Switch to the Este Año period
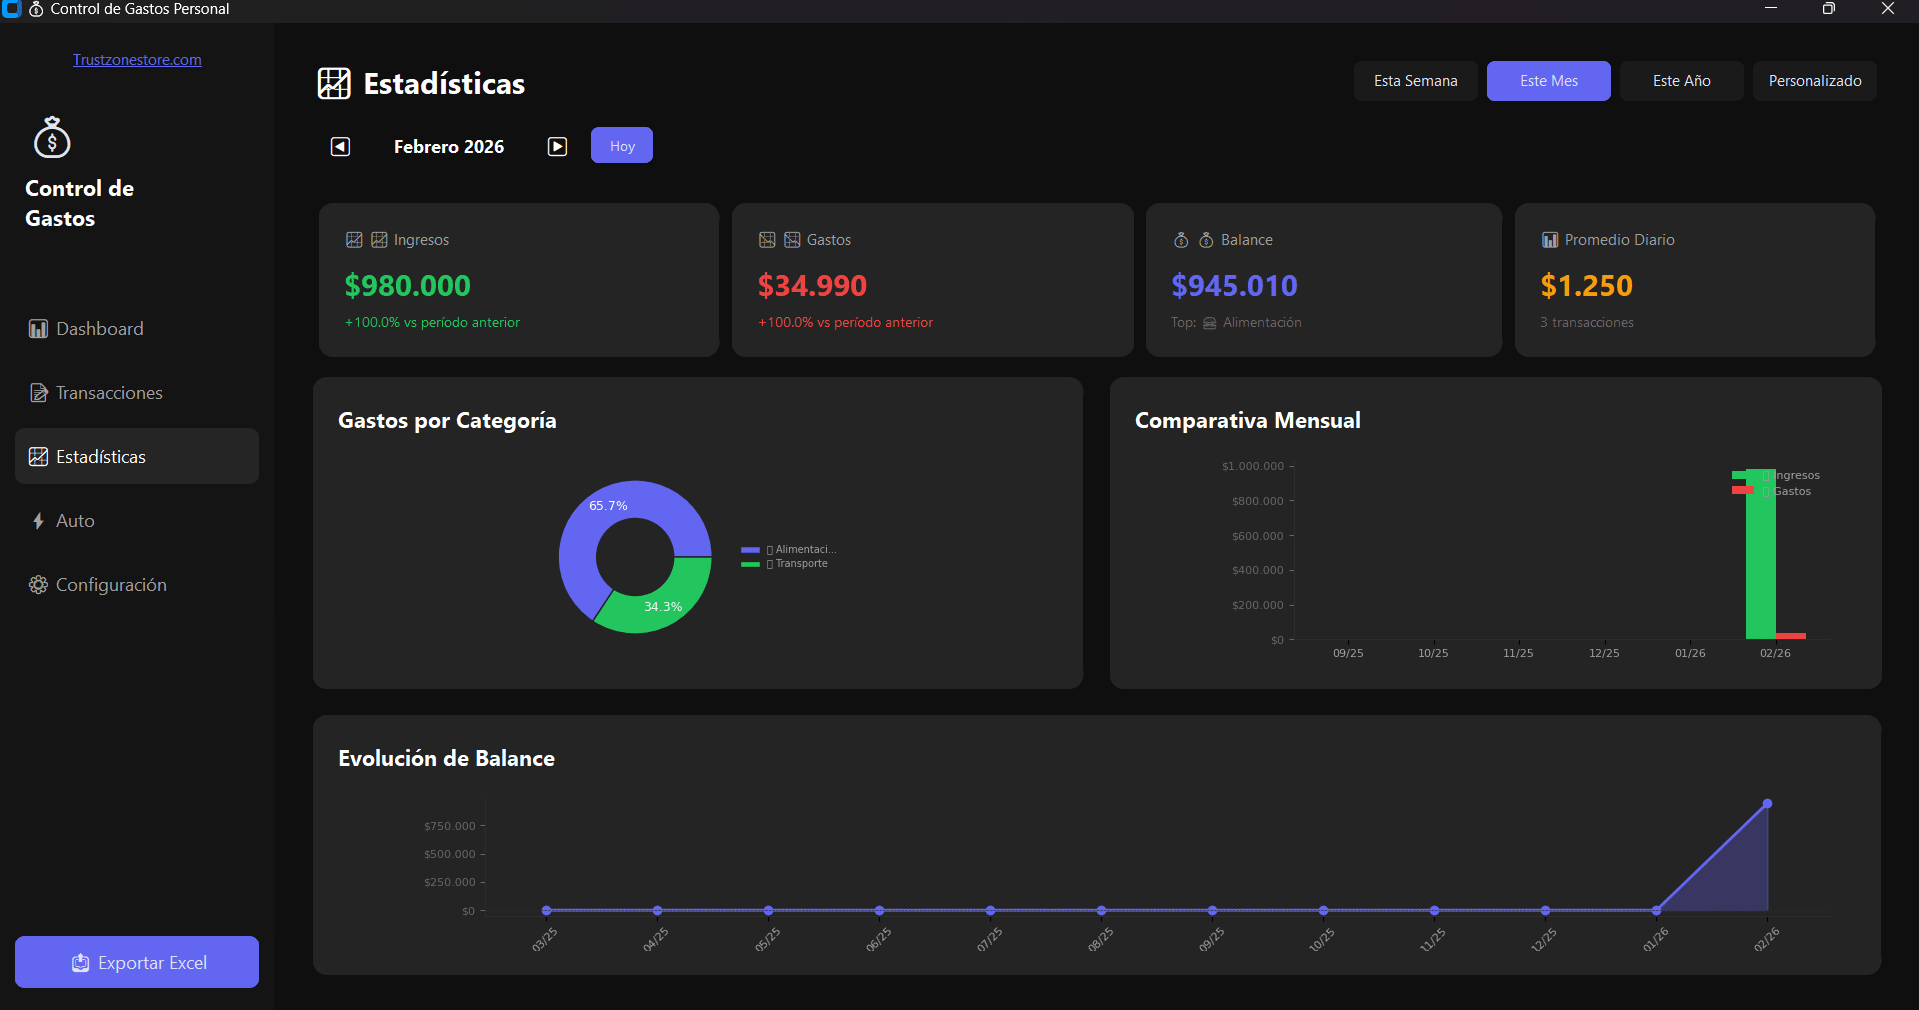 click(1681, 80)
